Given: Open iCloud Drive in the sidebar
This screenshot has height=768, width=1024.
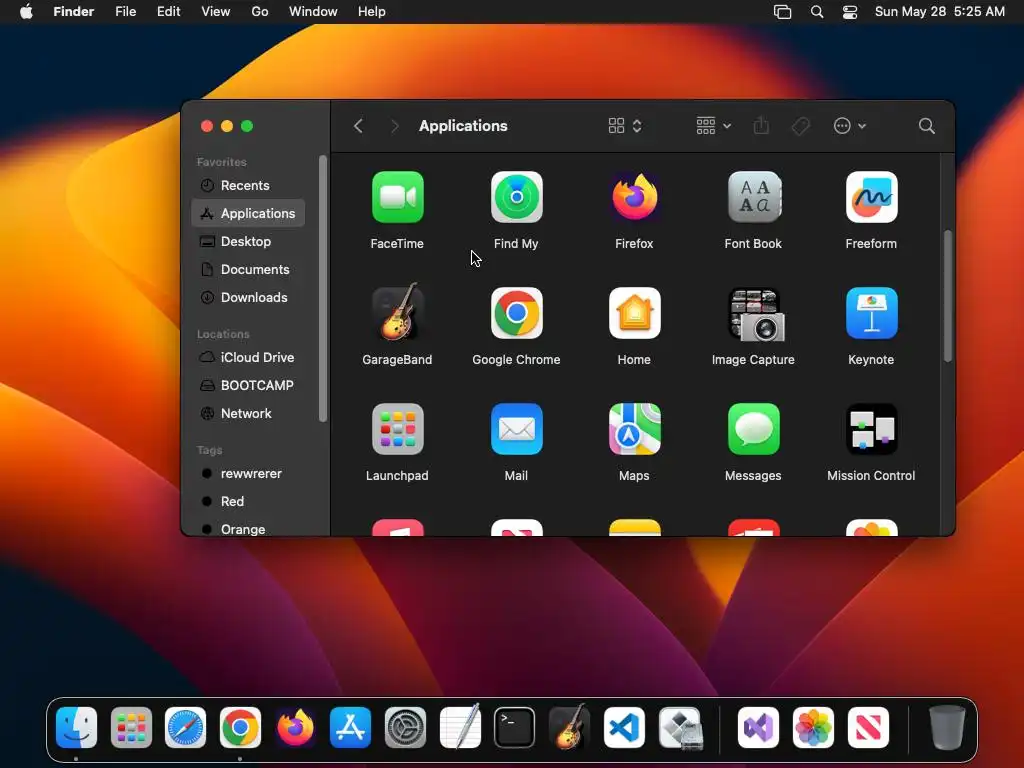Looking at the screenshot, I should pyautogui.click(x=248, y=358).
